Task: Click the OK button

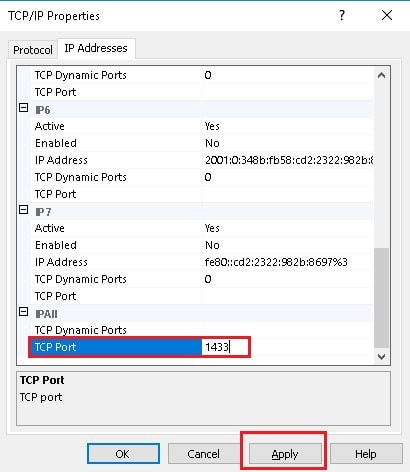Action: [123, 454]
